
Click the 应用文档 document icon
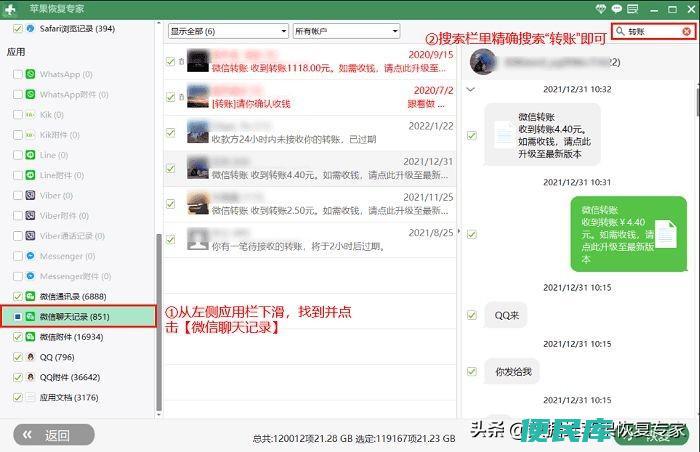pyautogui.click(x=30, y=397)
